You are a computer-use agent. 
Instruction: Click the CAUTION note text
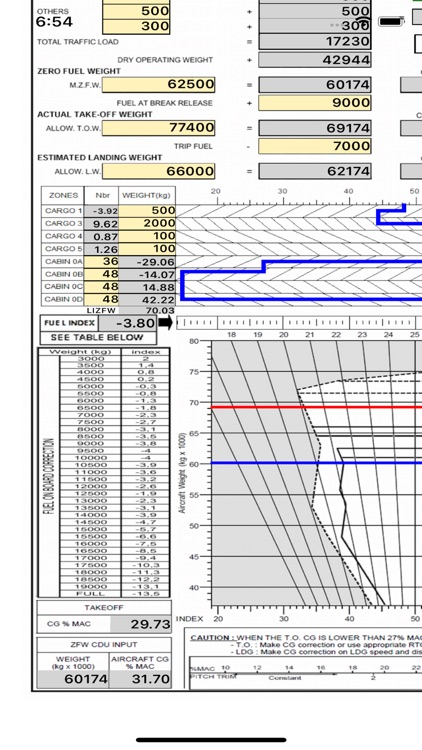click(306, 644)
